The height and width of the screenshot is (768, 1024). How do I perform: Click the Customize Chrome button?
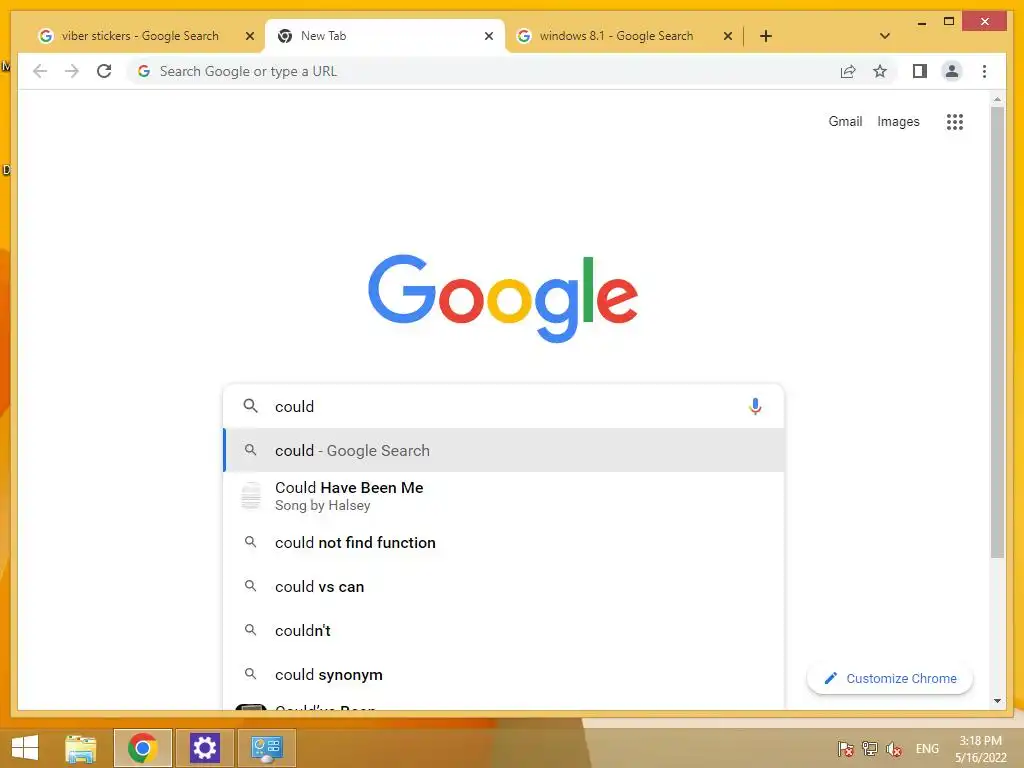coord(889,679)
